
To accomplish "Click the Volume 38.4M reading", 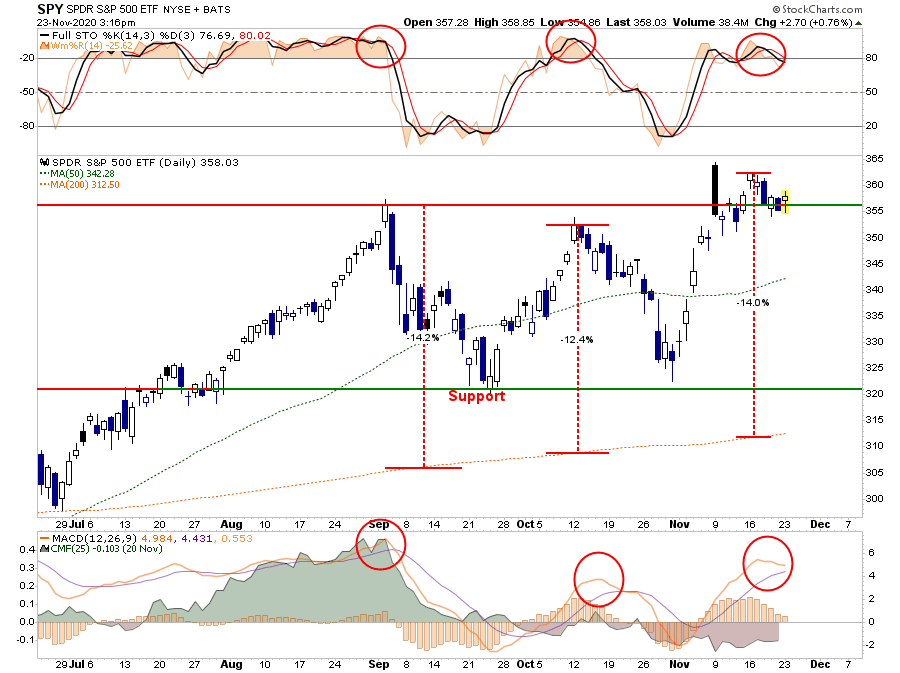I will [711, 22].
